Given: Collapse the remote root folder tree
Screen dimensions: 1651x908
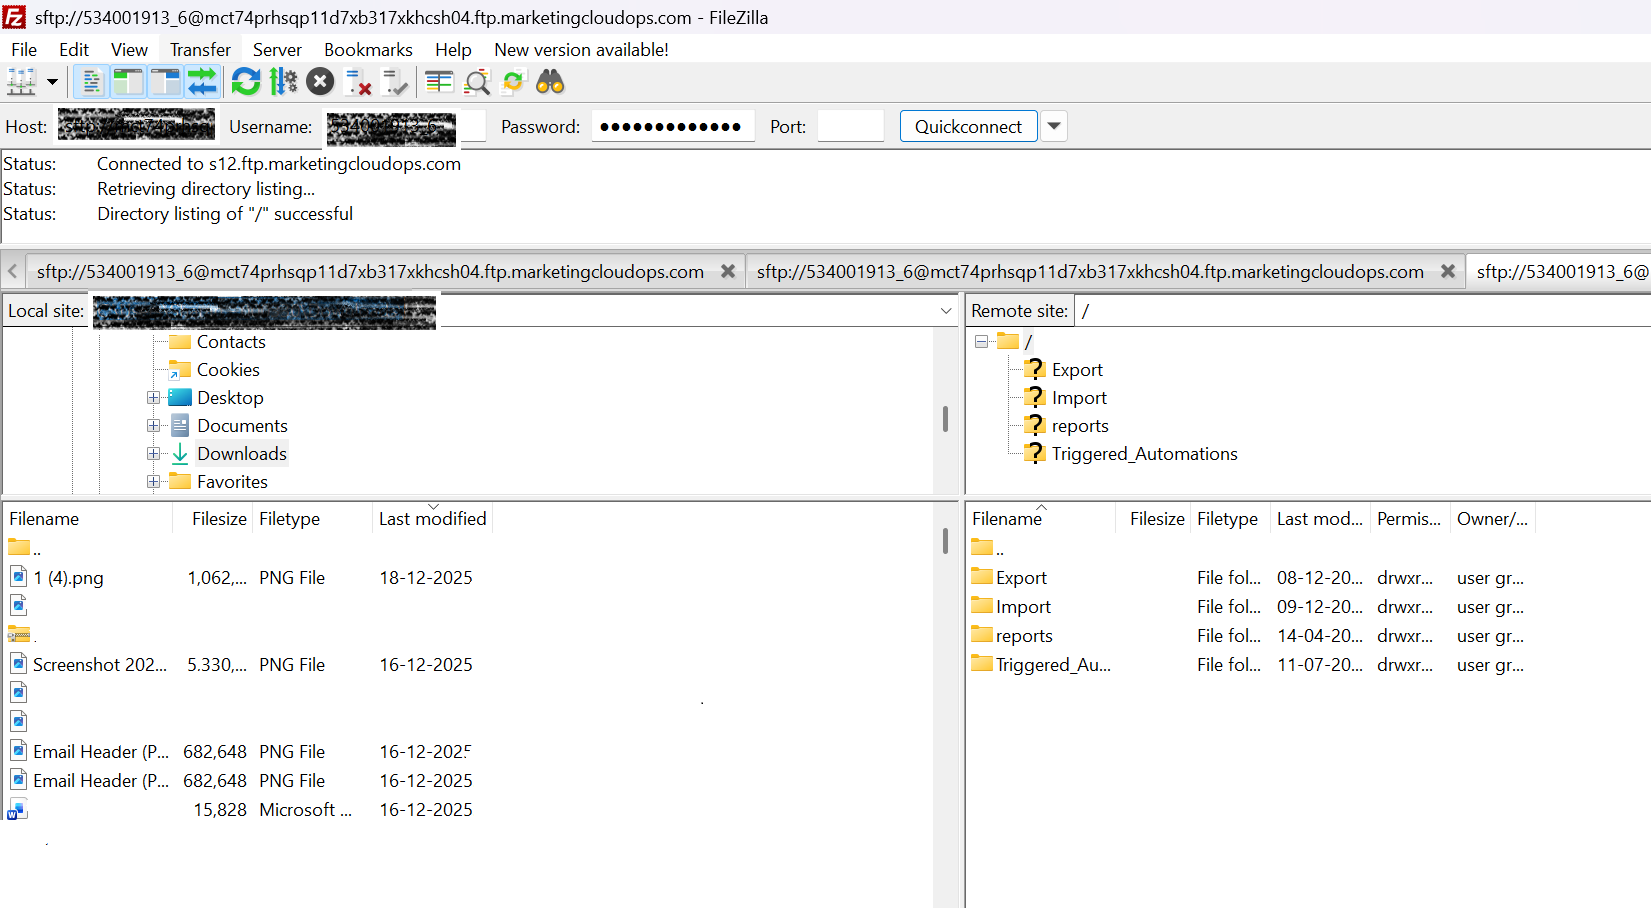Looking at the screenshot, I should 981,342.
